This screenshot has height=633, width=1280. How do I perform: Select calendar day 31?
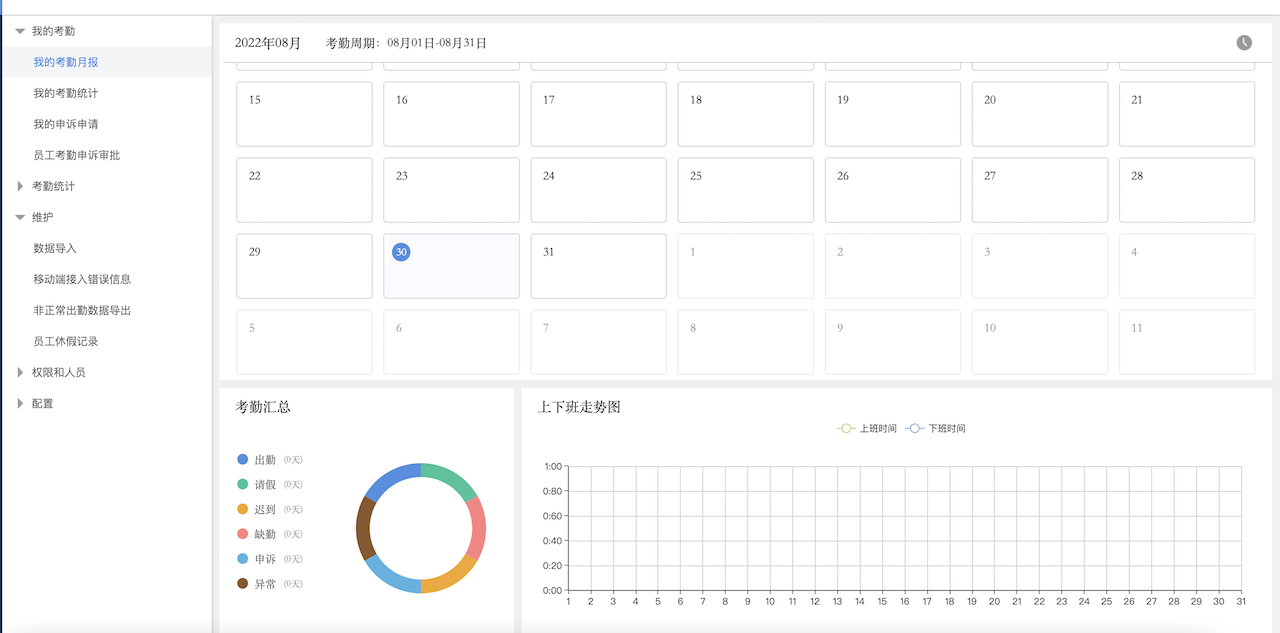[598, 266]
